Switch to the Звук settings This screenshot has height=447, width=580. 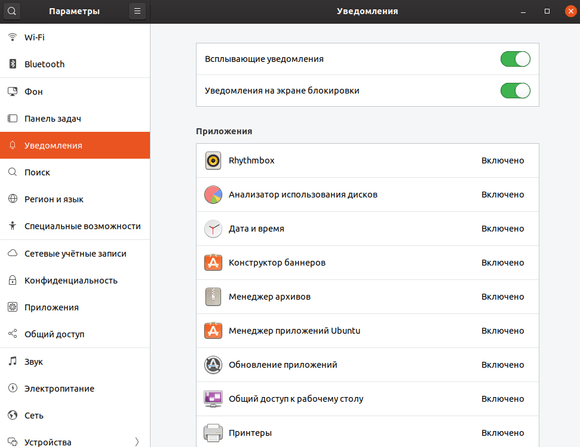click(75, 362)
